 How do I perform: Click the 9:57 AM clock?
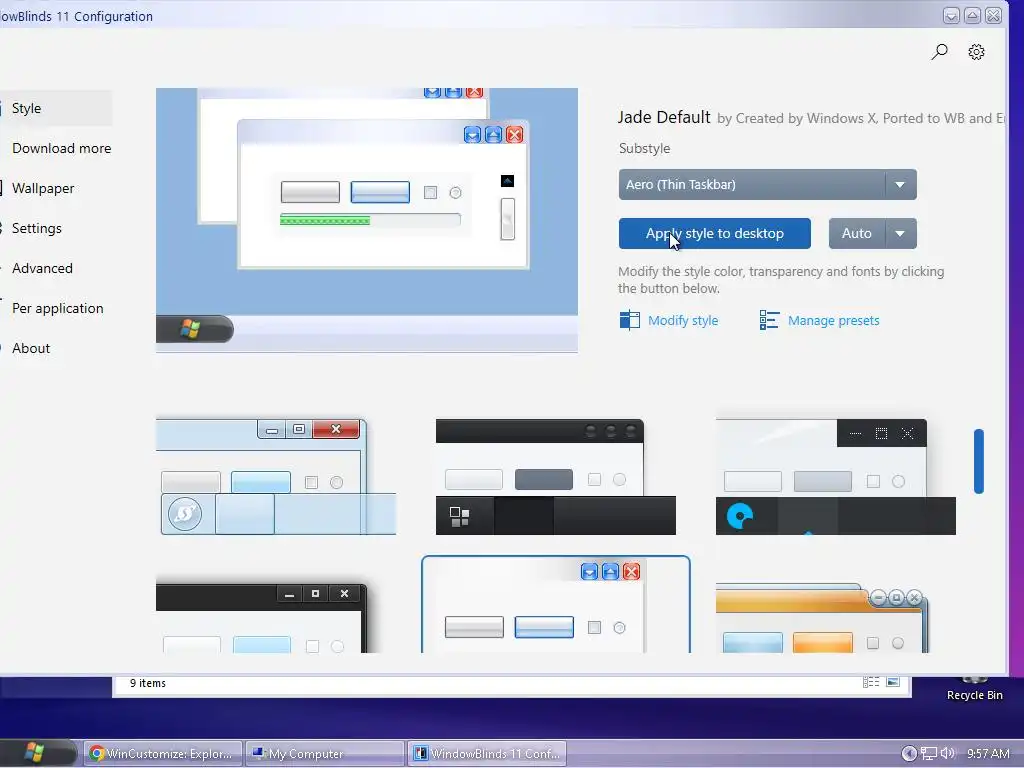pyautogui.click(x=988, y=754)
